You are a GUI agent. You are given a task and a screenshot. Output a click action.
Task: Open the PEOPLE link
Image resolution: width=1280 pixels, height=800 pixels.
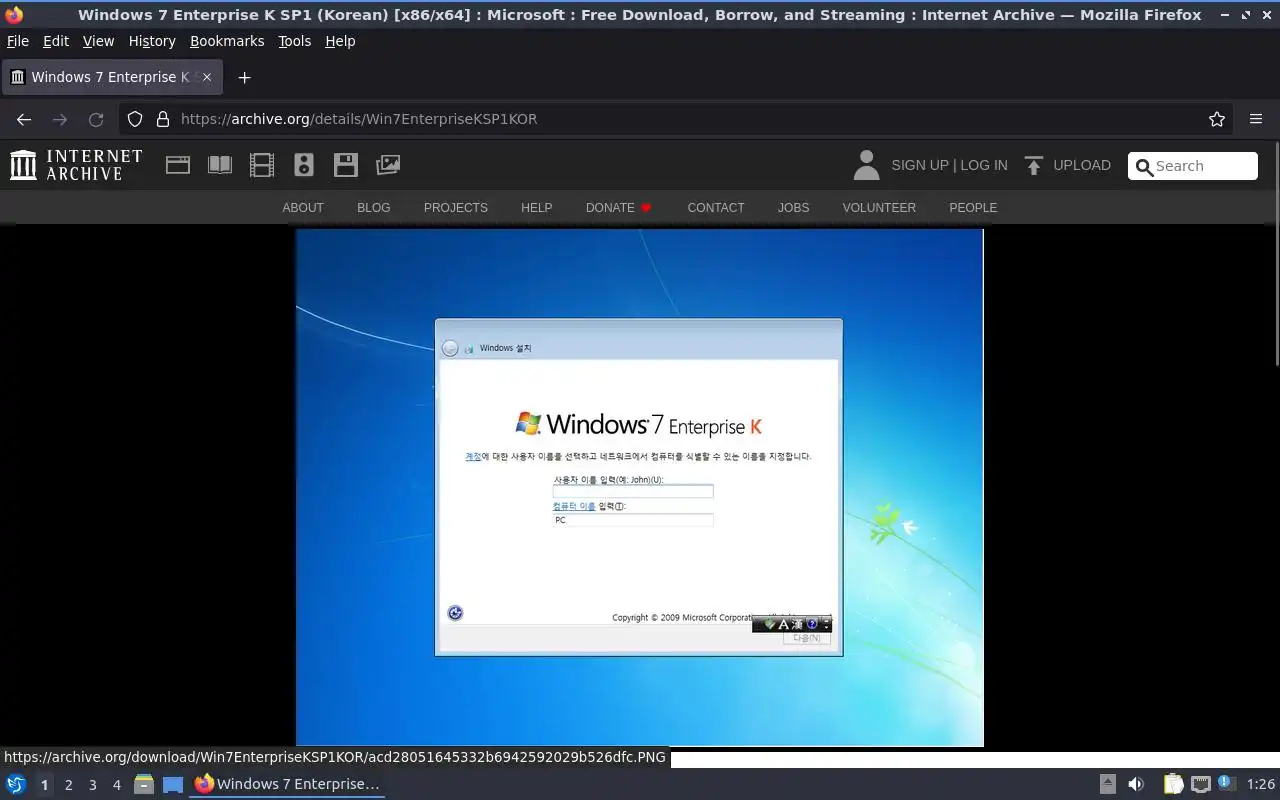[x=973, y=208]
